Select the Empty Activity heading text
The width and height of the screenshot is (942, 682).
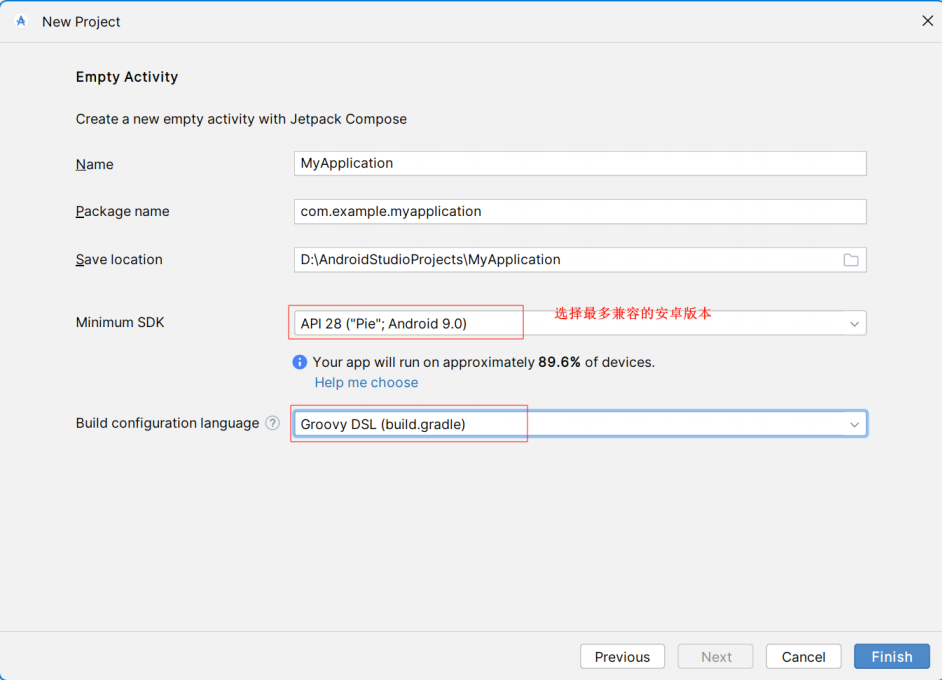coord(127,77)
